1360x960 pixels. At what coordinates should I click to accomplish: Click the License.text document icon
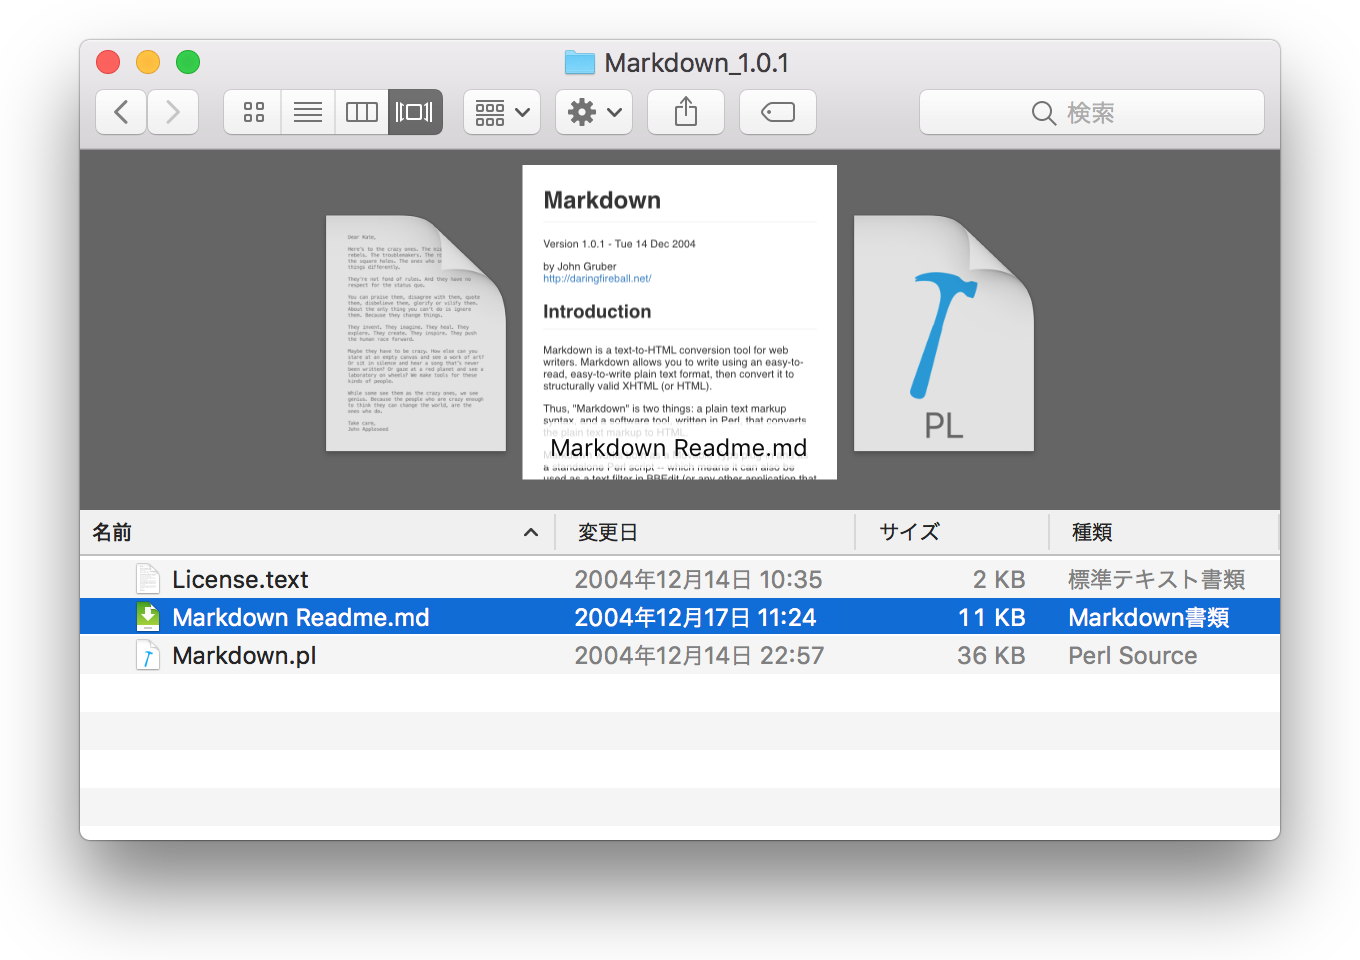click(148, 579)
